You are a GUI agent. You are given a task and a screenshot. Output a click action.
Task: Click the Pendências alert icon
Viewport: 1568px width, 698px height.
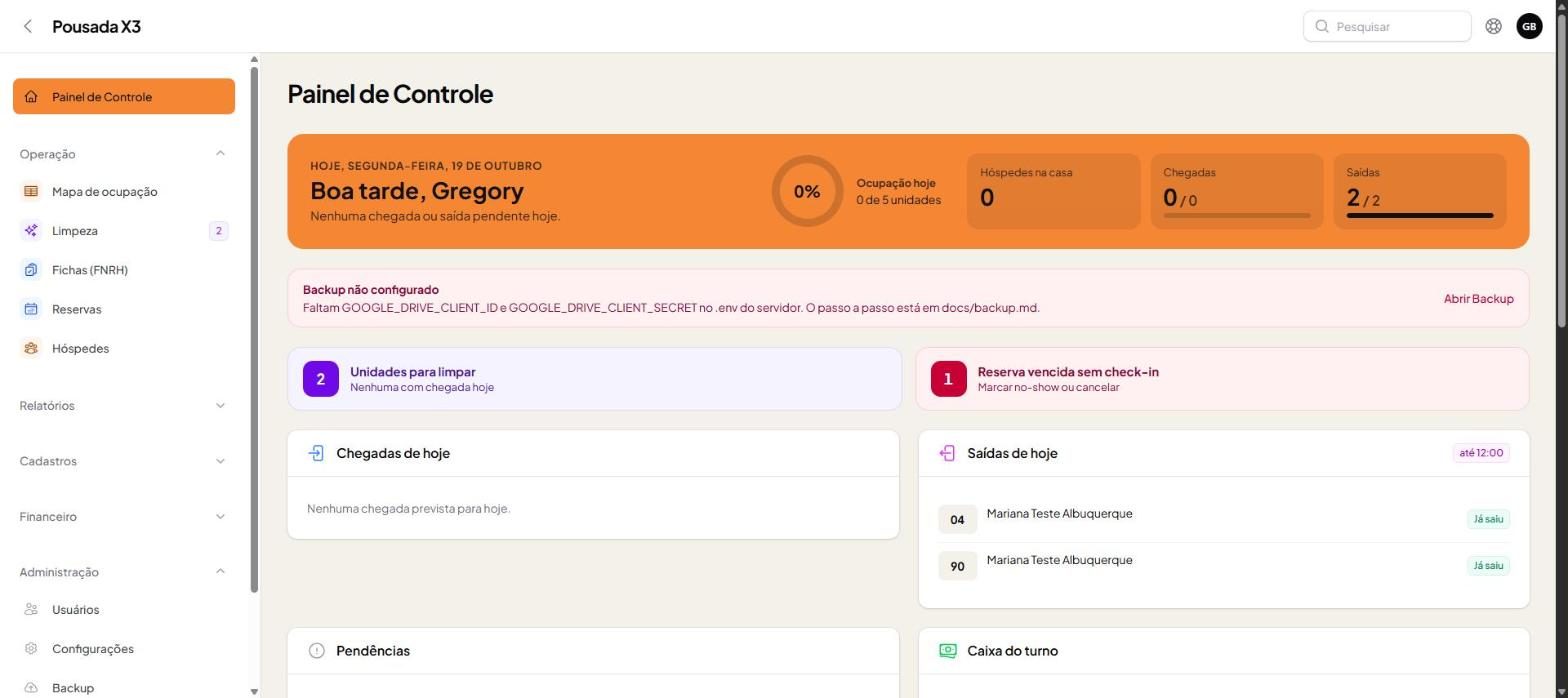coord(317,651)
